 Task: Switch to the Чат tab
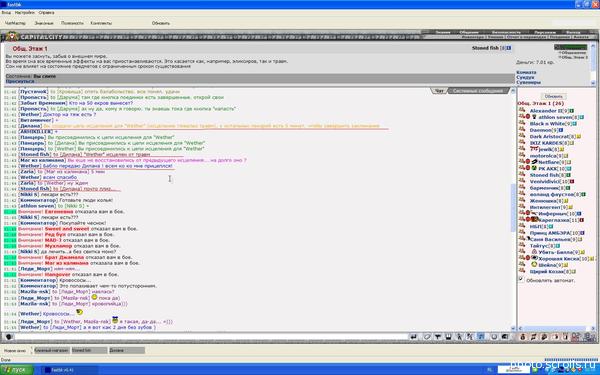click(x=439, y=91)
